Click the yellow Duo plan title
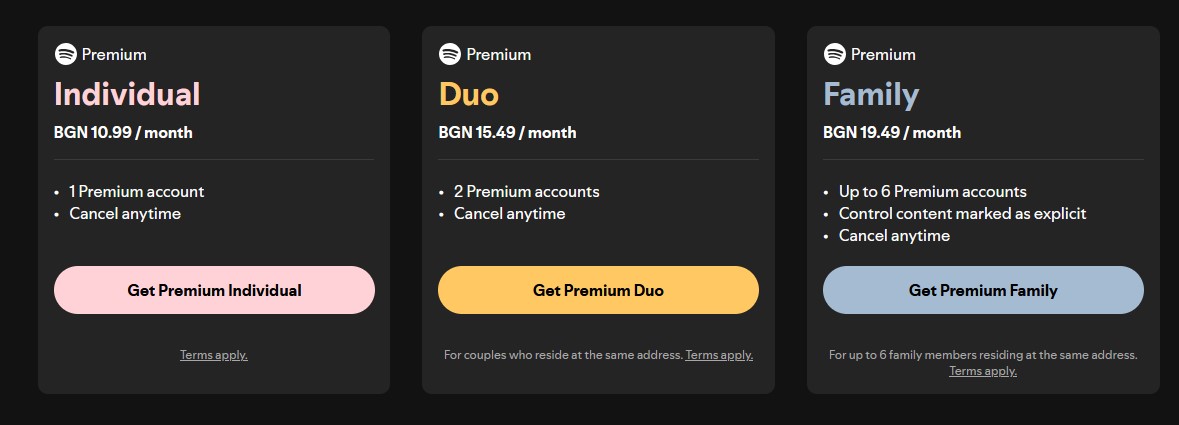 pyautogui.click(x=468, y=94)
